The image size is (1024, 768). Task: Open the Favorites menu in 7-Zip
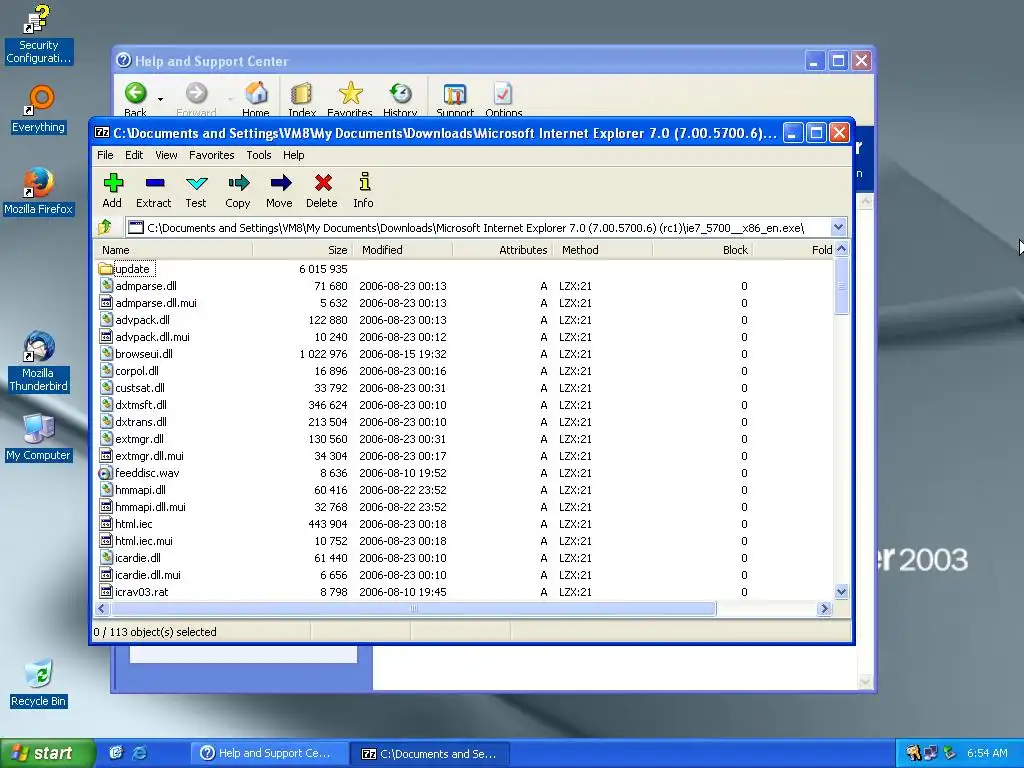click(x=212, y=155)
